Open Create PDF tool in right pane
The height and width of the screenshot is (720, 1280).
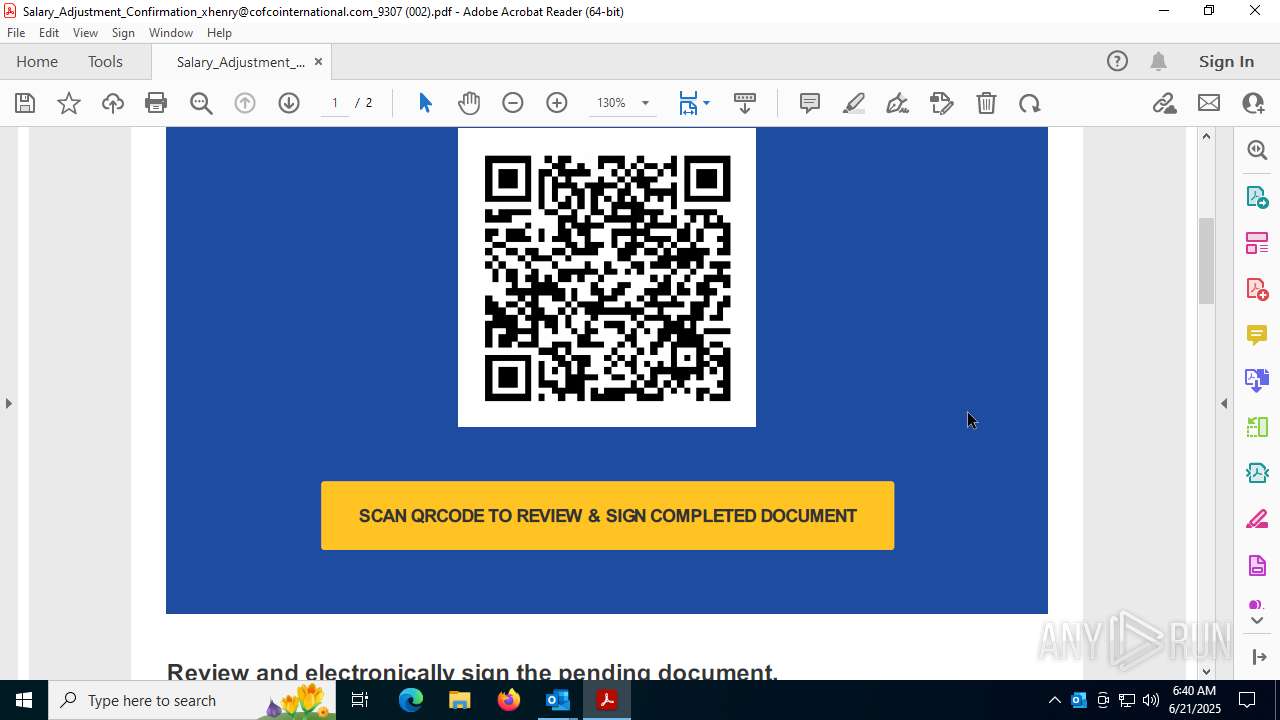(x=1257, y=289)
